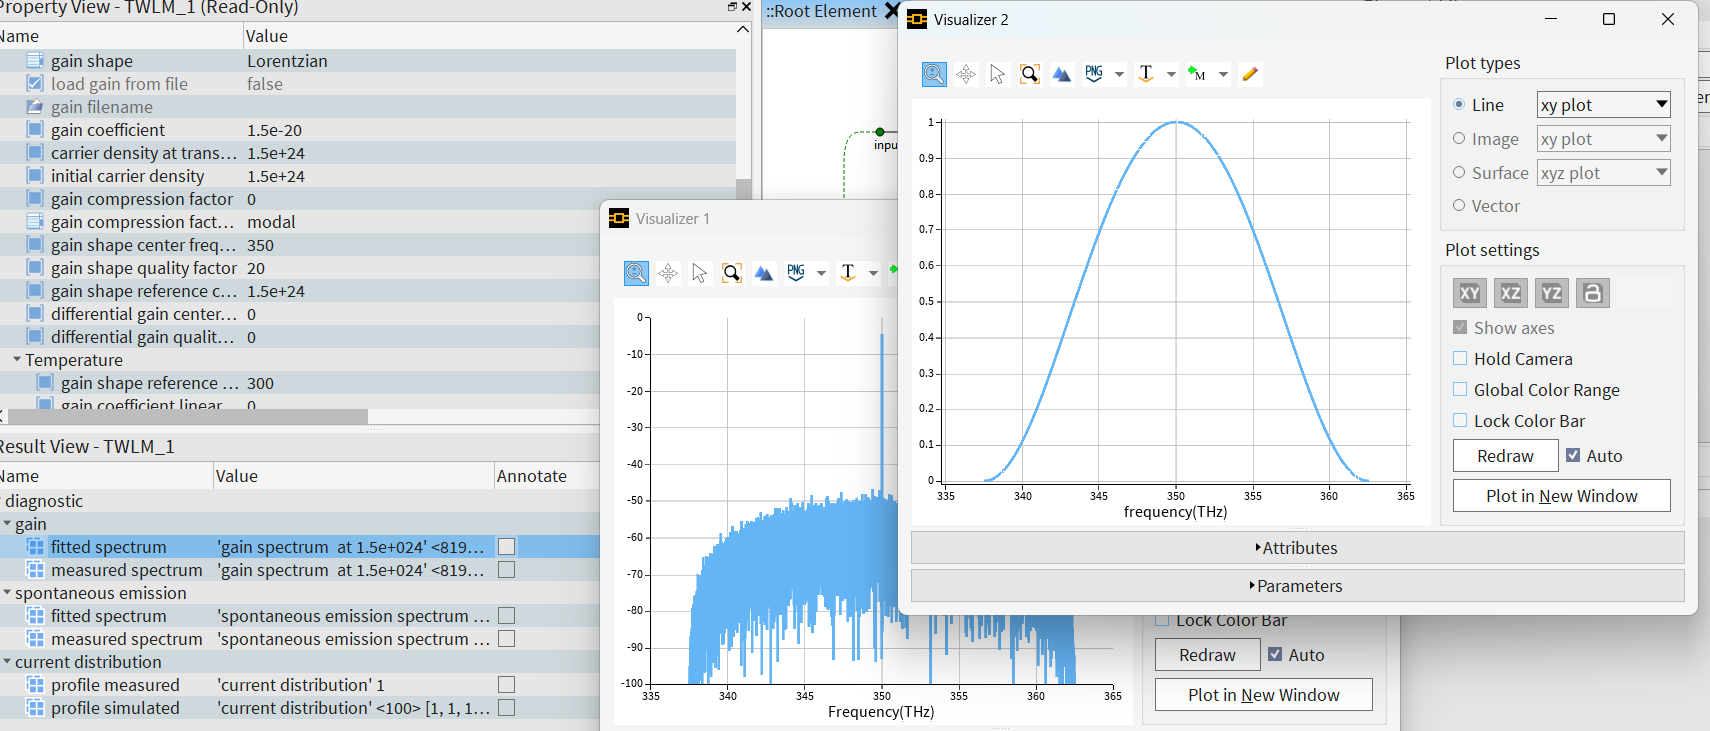
Task: Select the zoom tool in Visualizer 2 toolbar
Action: click(x=934, y=74)
